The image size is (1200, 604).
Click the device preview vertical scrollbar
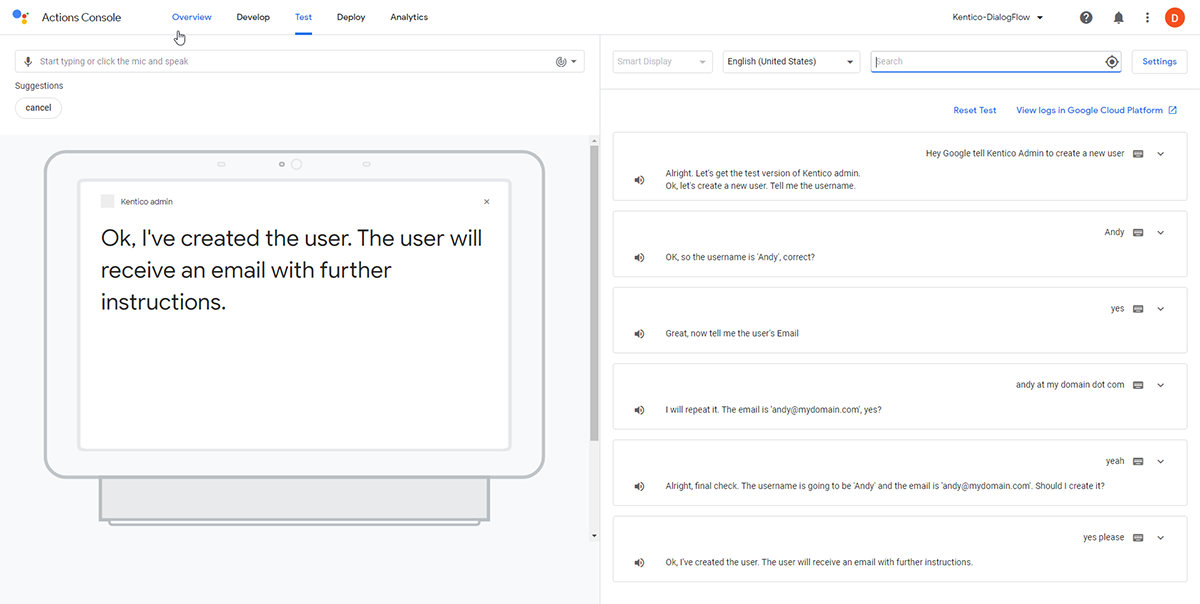(594, 295)
